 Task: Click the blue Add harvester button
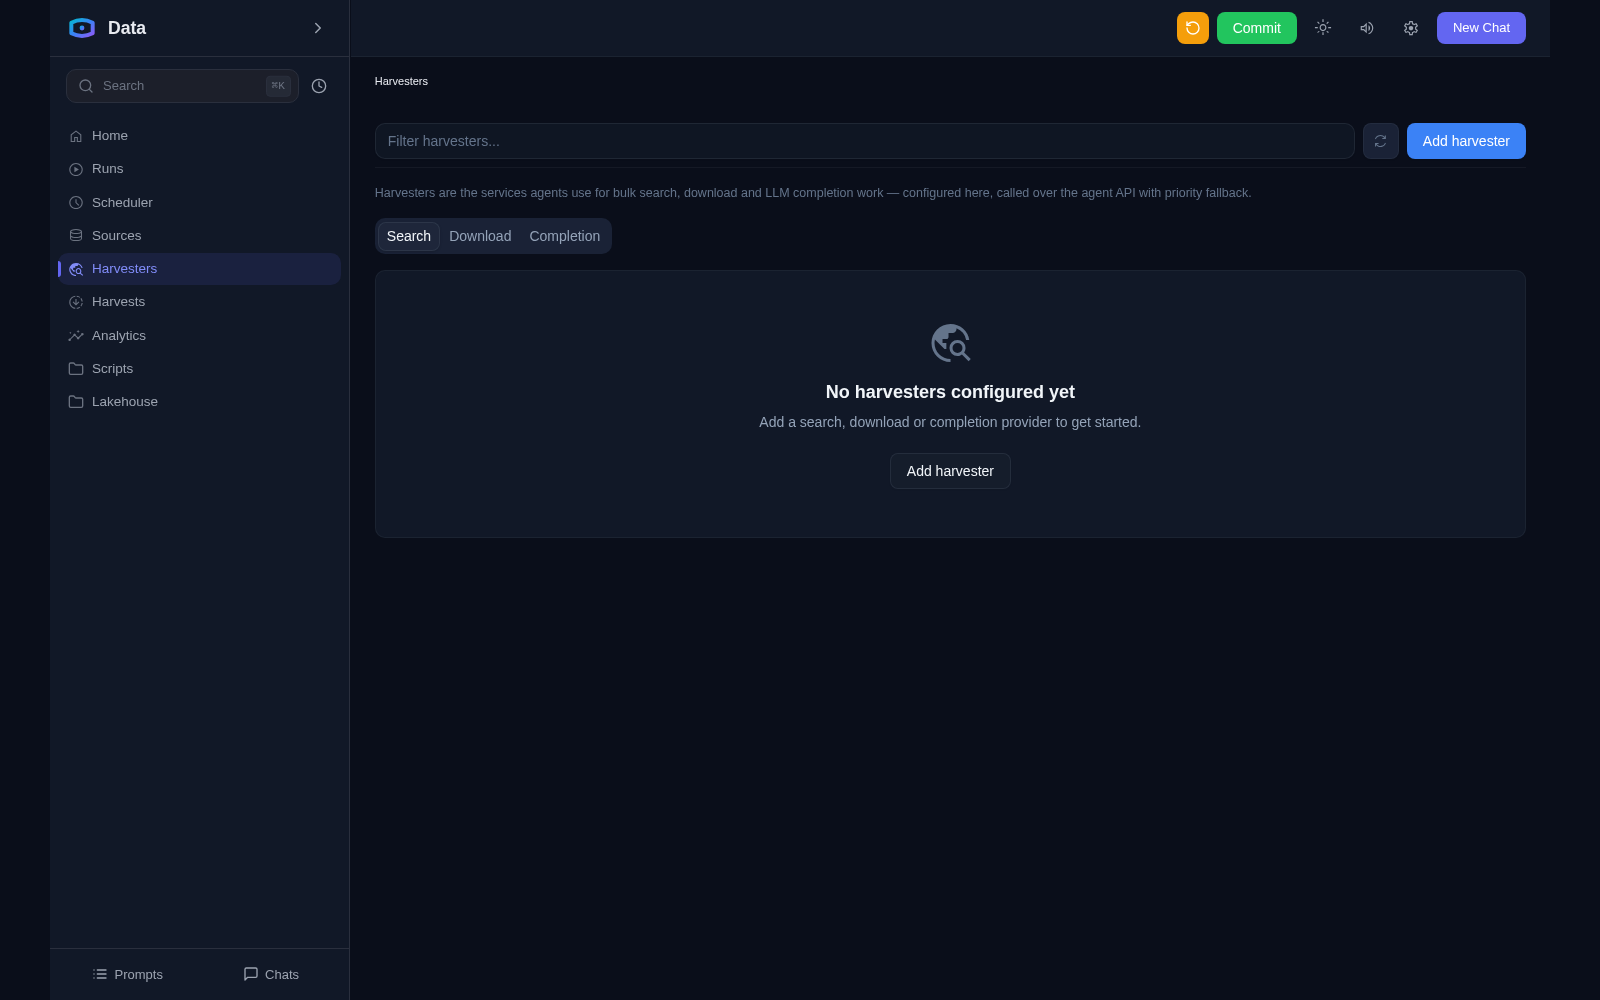tap(1466, 141)
